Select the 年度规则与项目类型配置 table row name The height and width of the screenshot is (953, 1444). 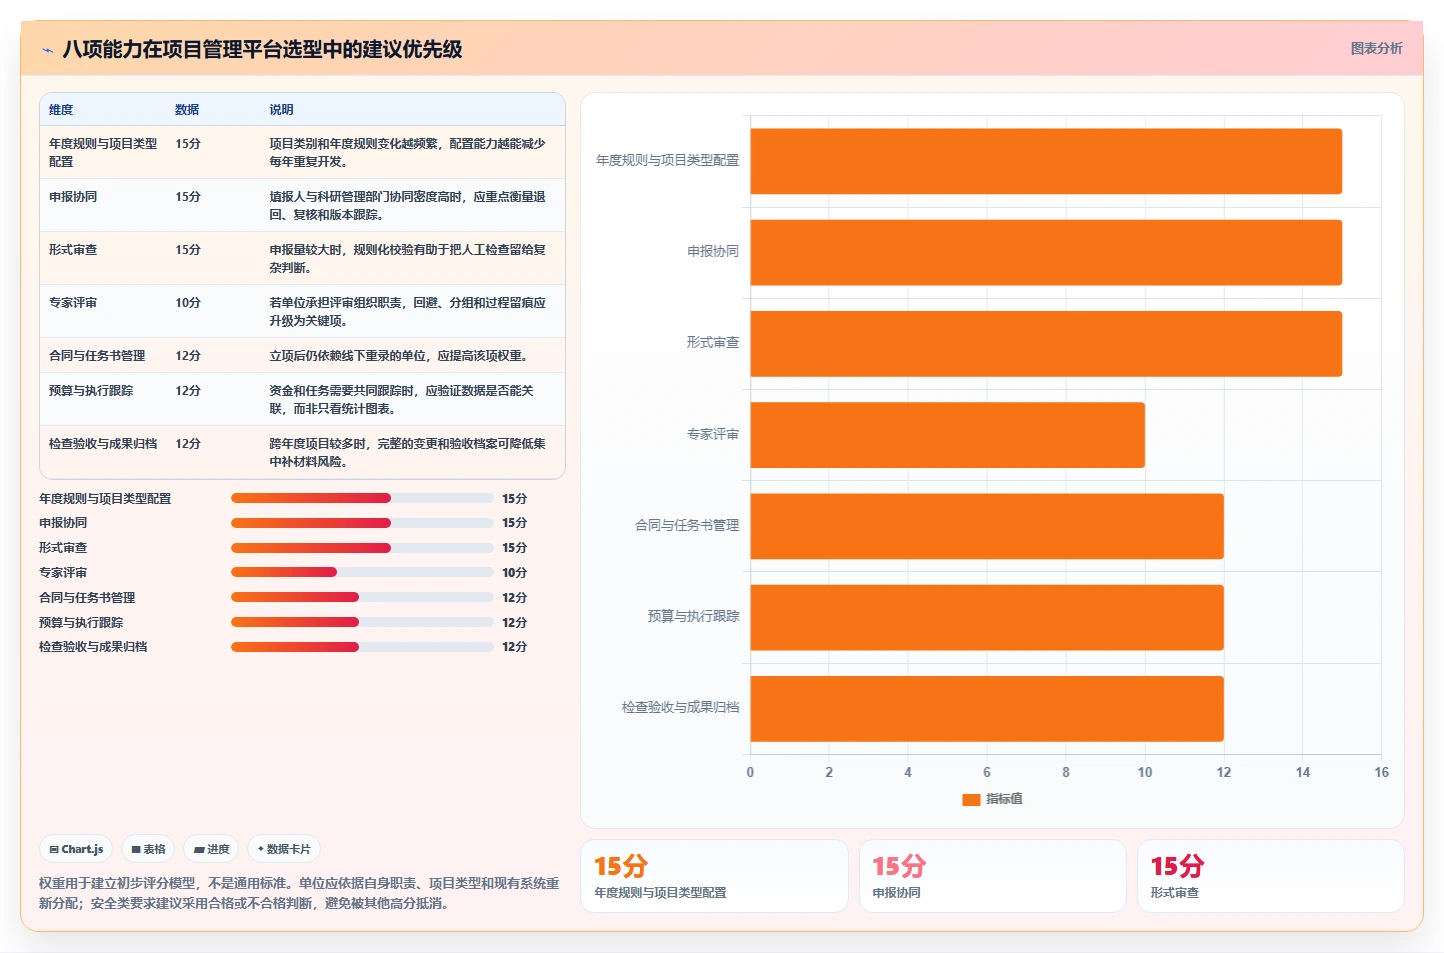(103, 152)
